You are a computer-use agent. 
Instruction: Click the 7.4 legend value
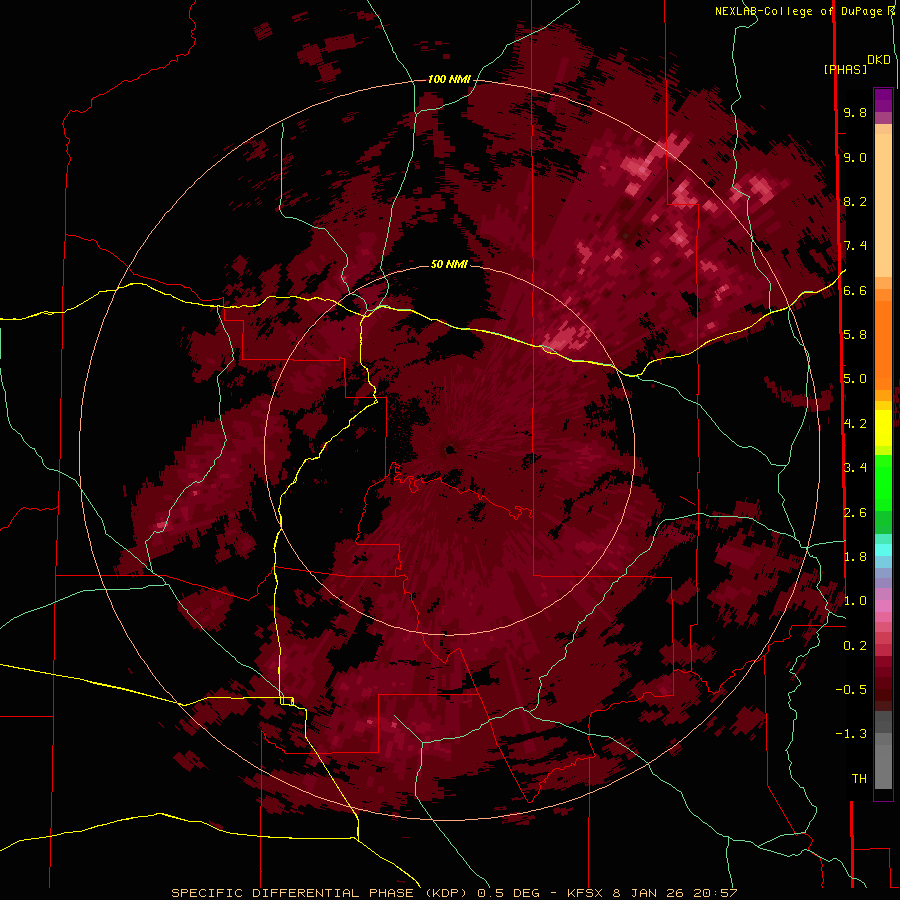pyautogui.click(x=855, y=246)
